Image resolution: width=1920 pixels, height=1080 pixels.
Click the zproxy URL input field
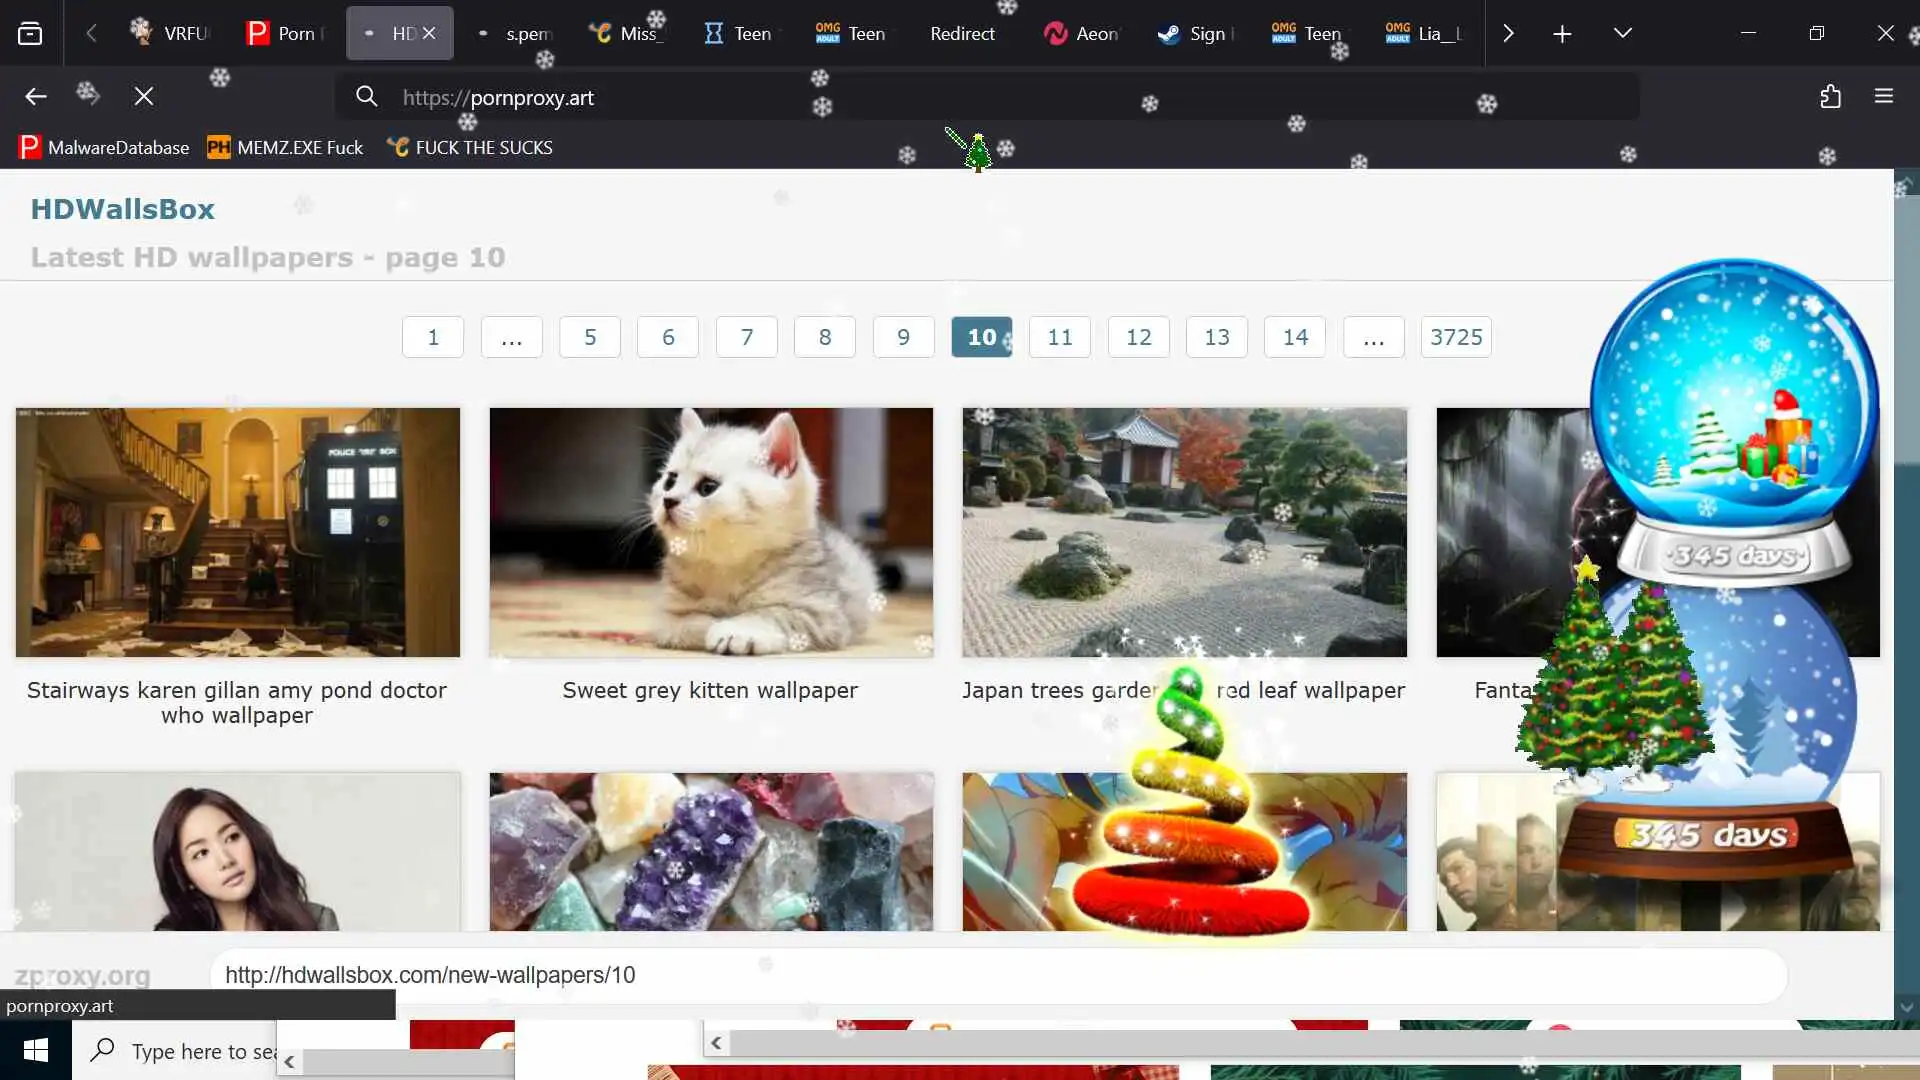[998, 975]
